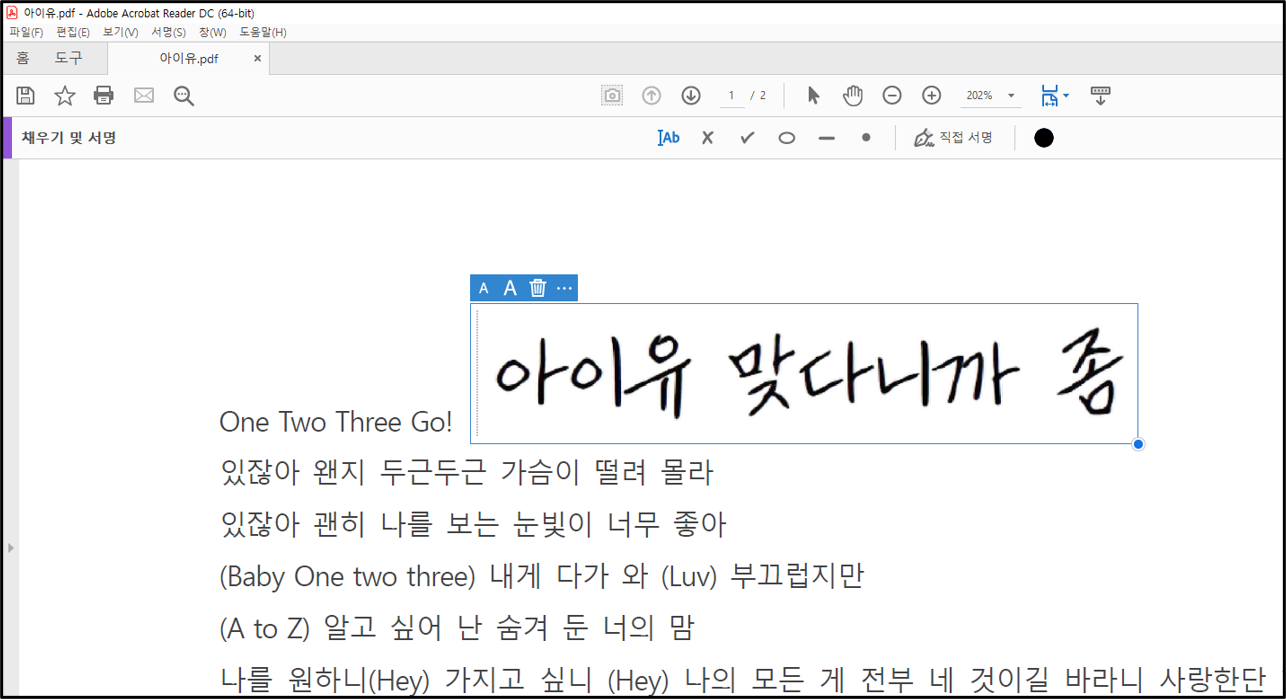Select the line dash tool
The width and height of the screenshot is (1286, 699).
[826, 138]
